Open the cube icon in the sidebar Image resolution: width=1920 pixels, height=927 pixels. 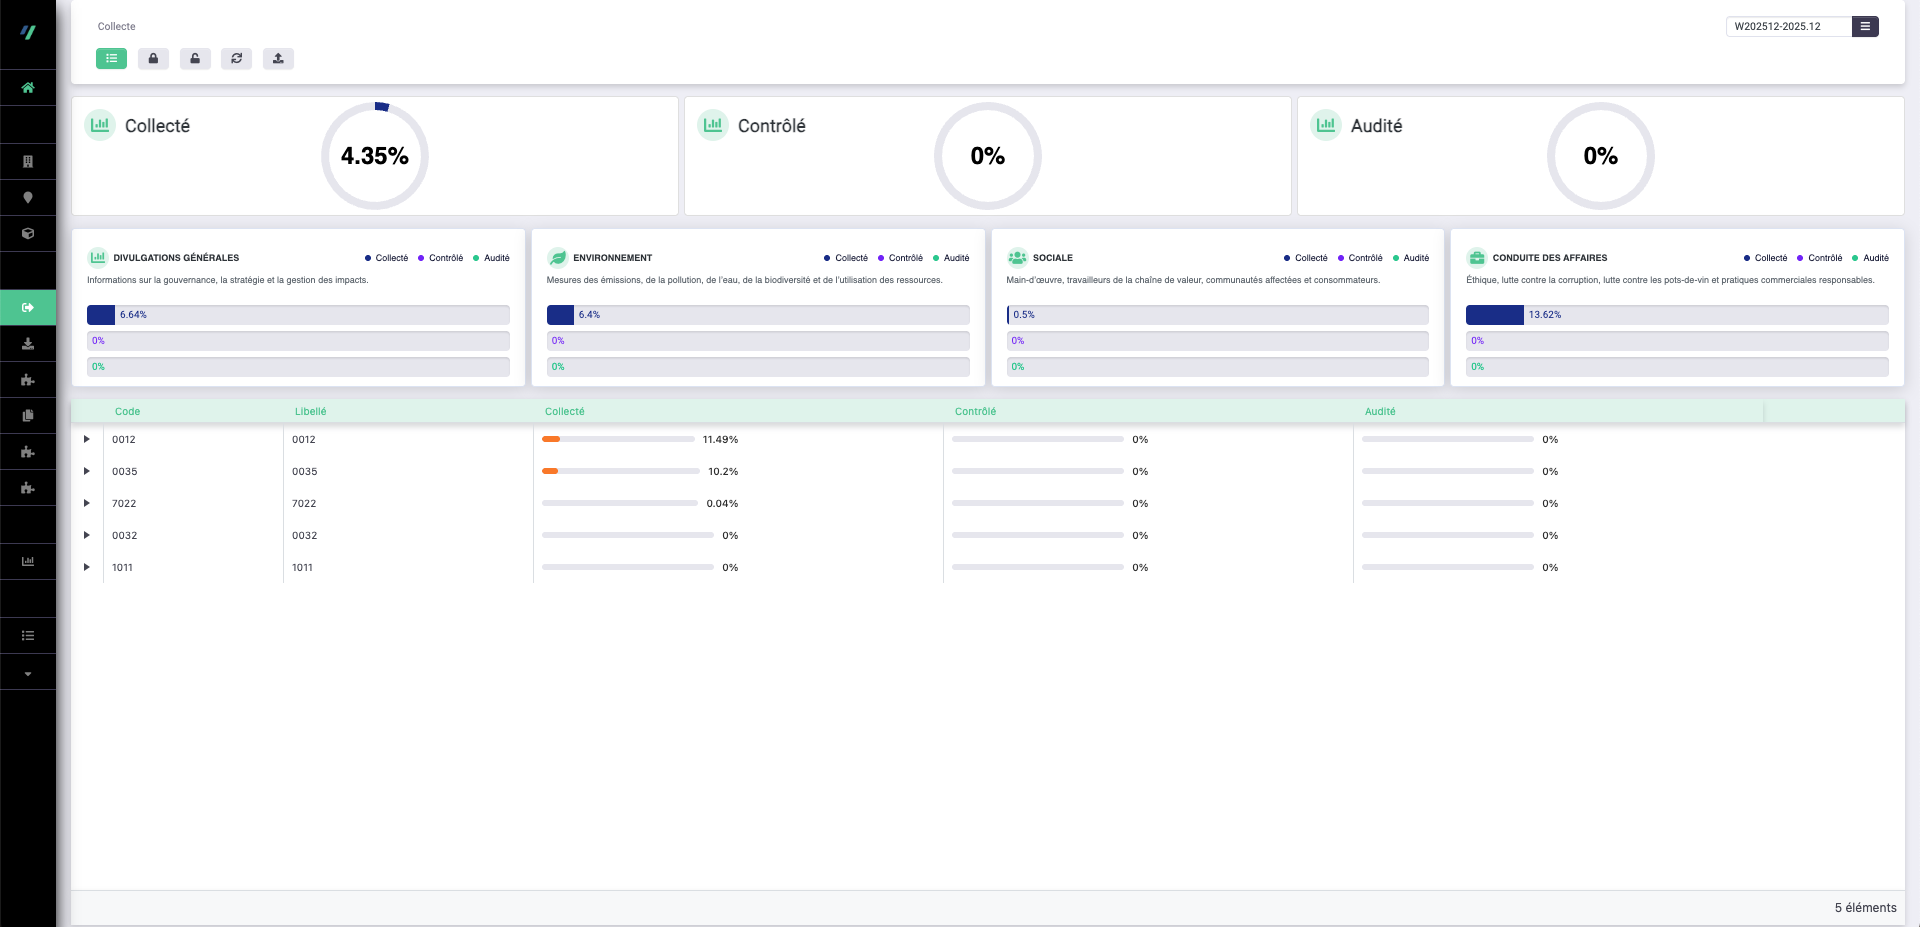28,234
